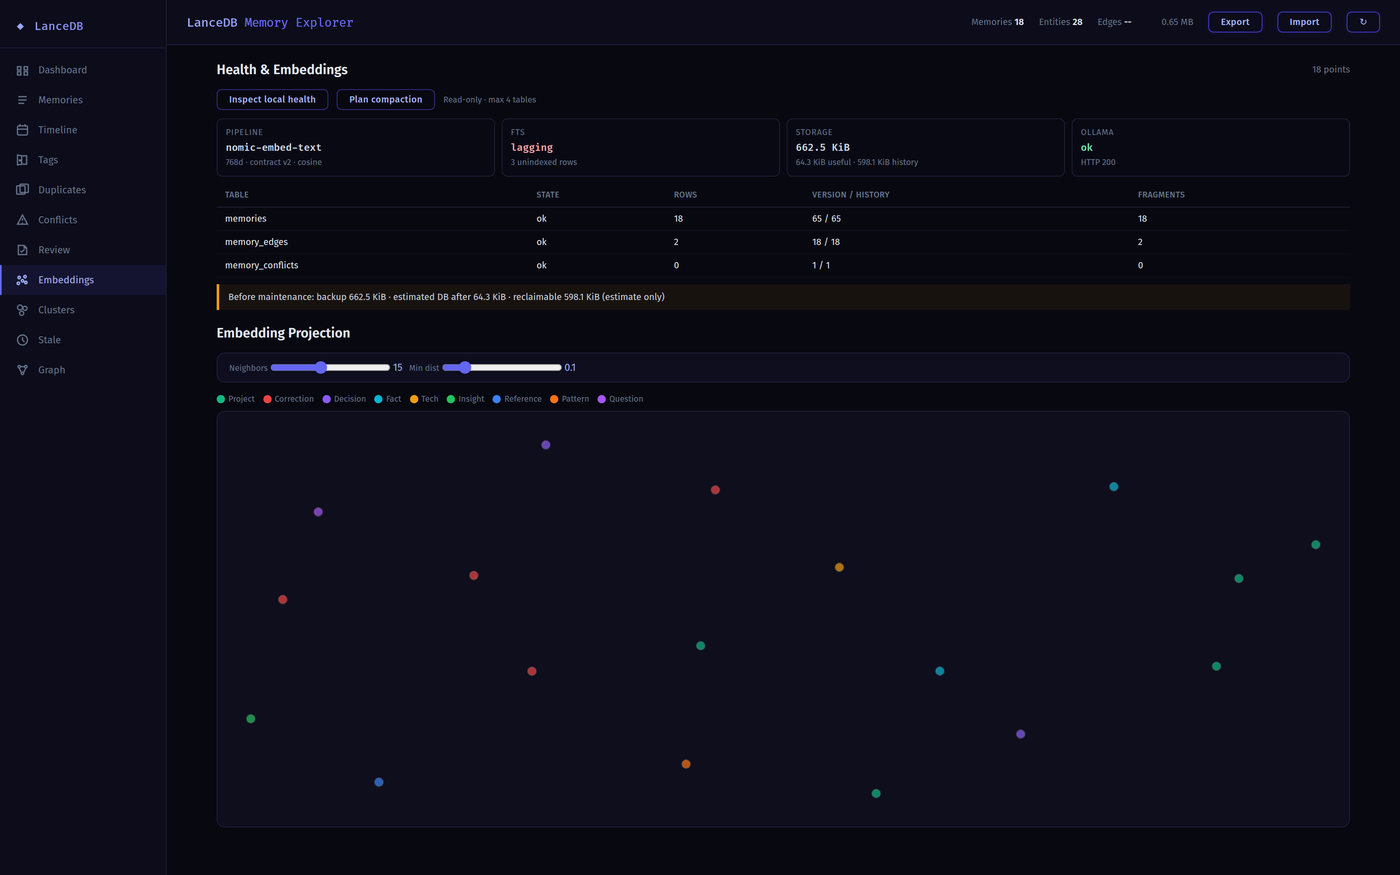
Task: Select the Embeddings sidebar item
Action: 83,280
